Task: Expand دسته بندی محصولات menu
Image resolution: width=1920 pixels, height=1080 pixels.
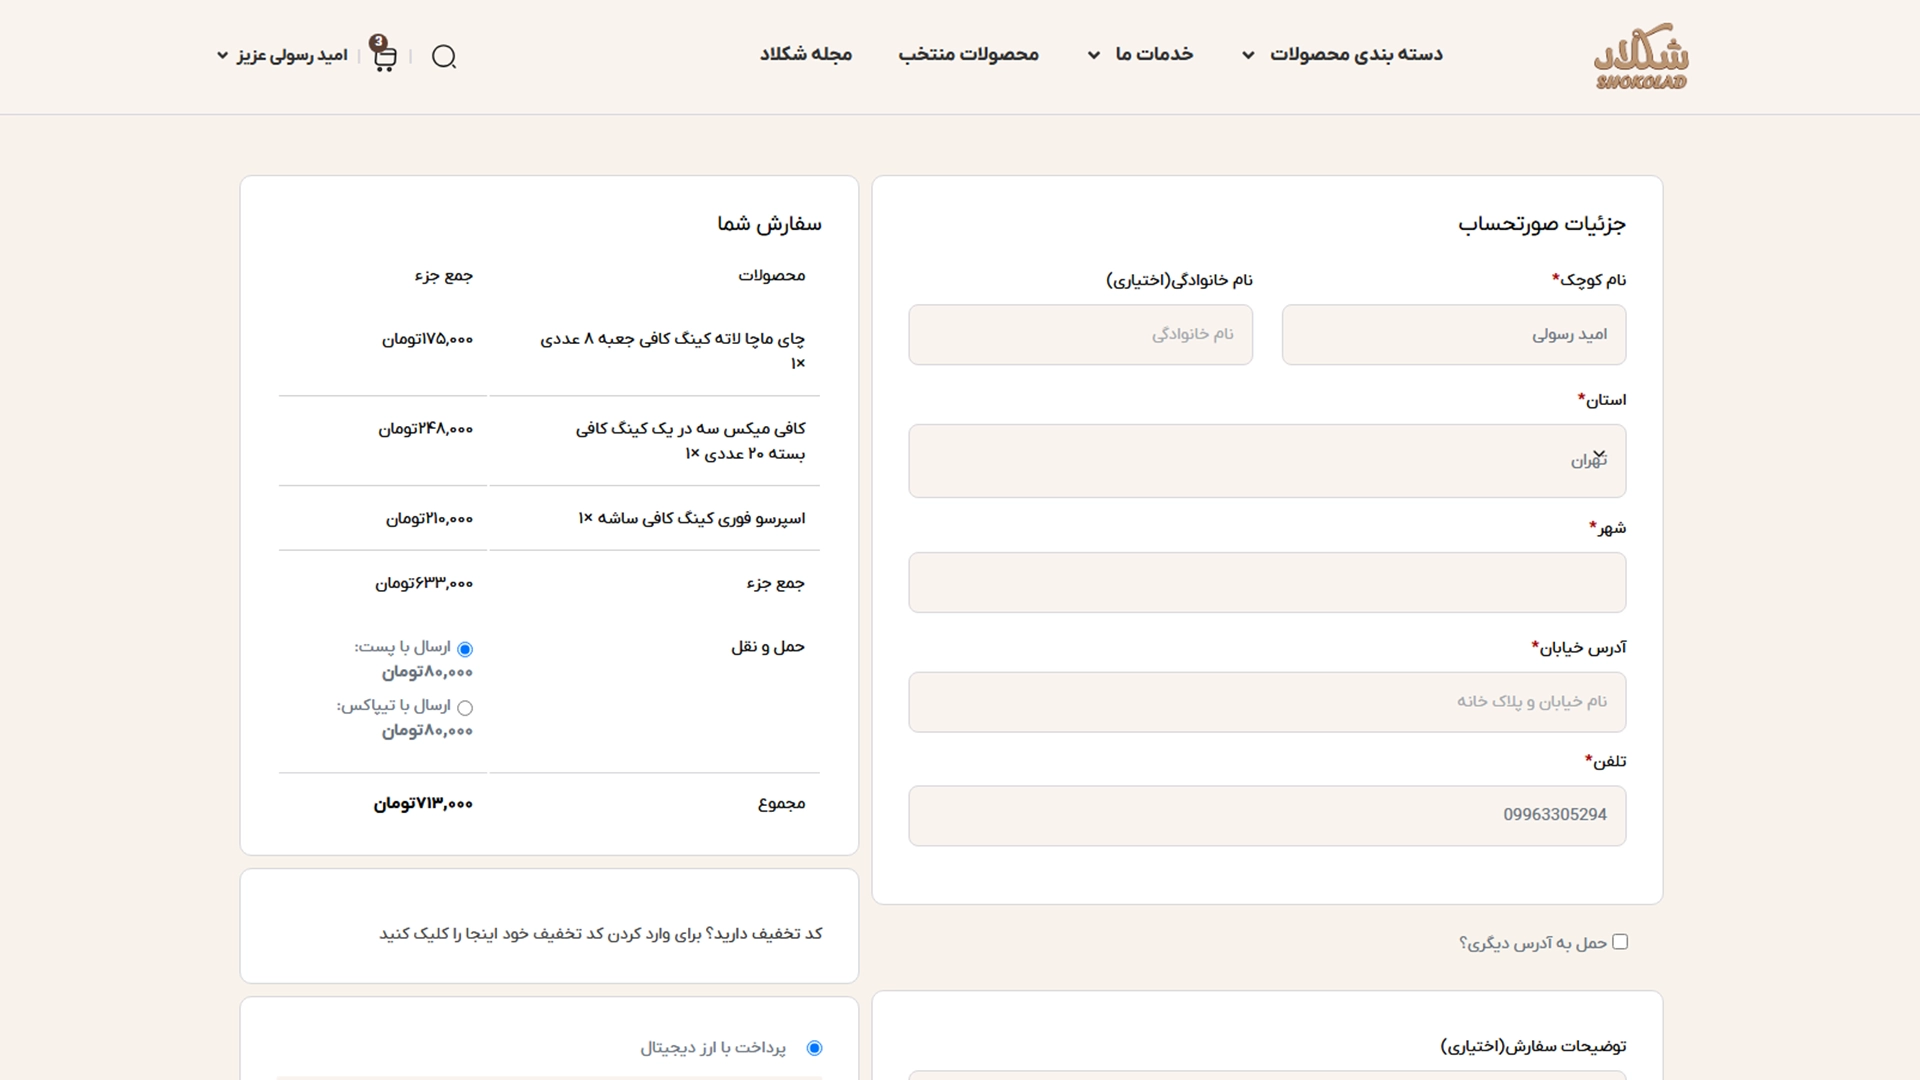Action: point(1346,54)
